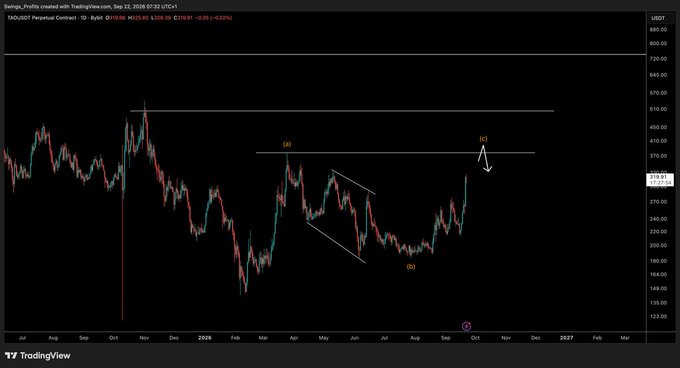Click the 319.91 current price label

[x=658, y=177]
